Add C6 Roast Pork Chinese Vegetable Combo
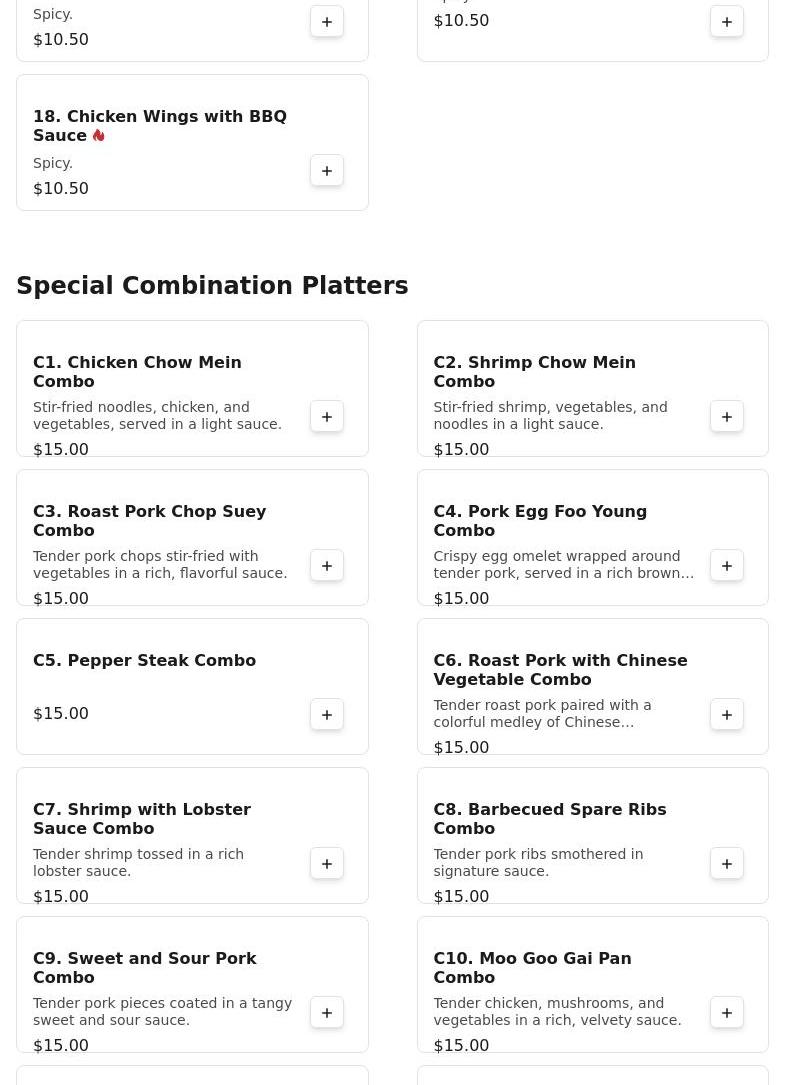This screenshot has height=1085, width=785. coord(727,714)
